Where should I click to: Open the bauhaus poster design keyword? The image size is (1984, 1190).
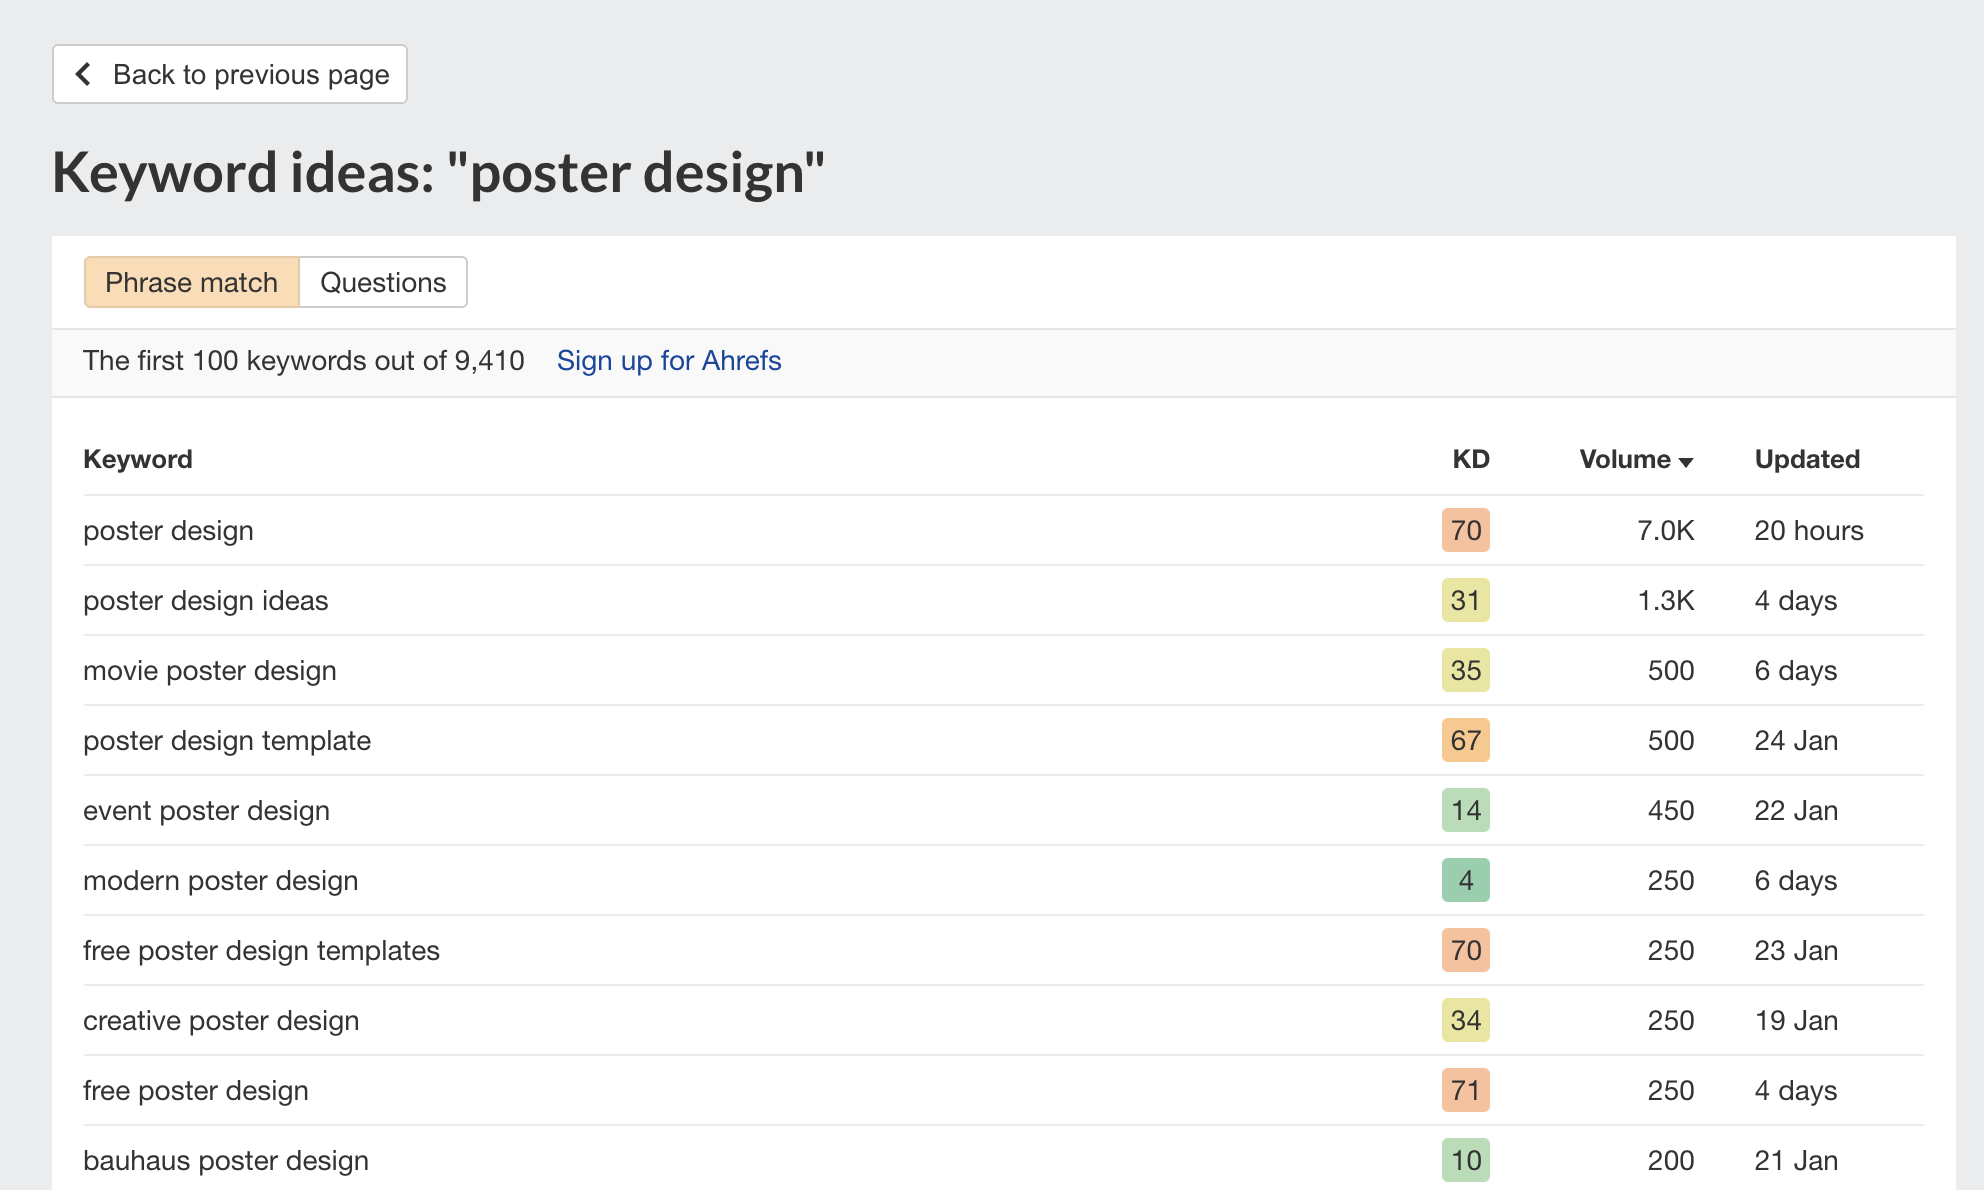pos(226,1160)
